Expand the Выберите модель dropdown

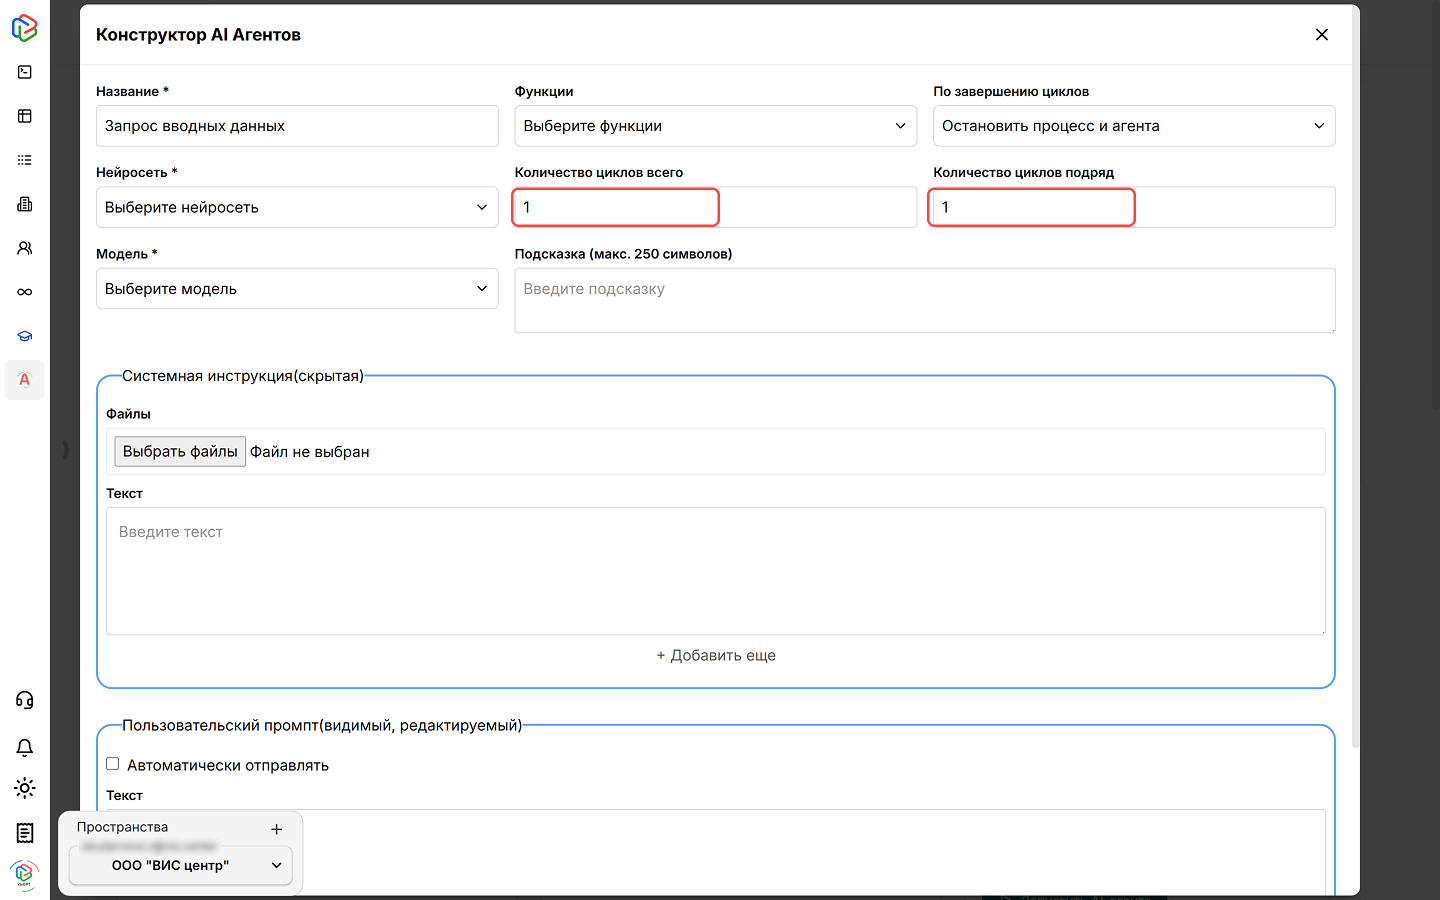(297, 289)
